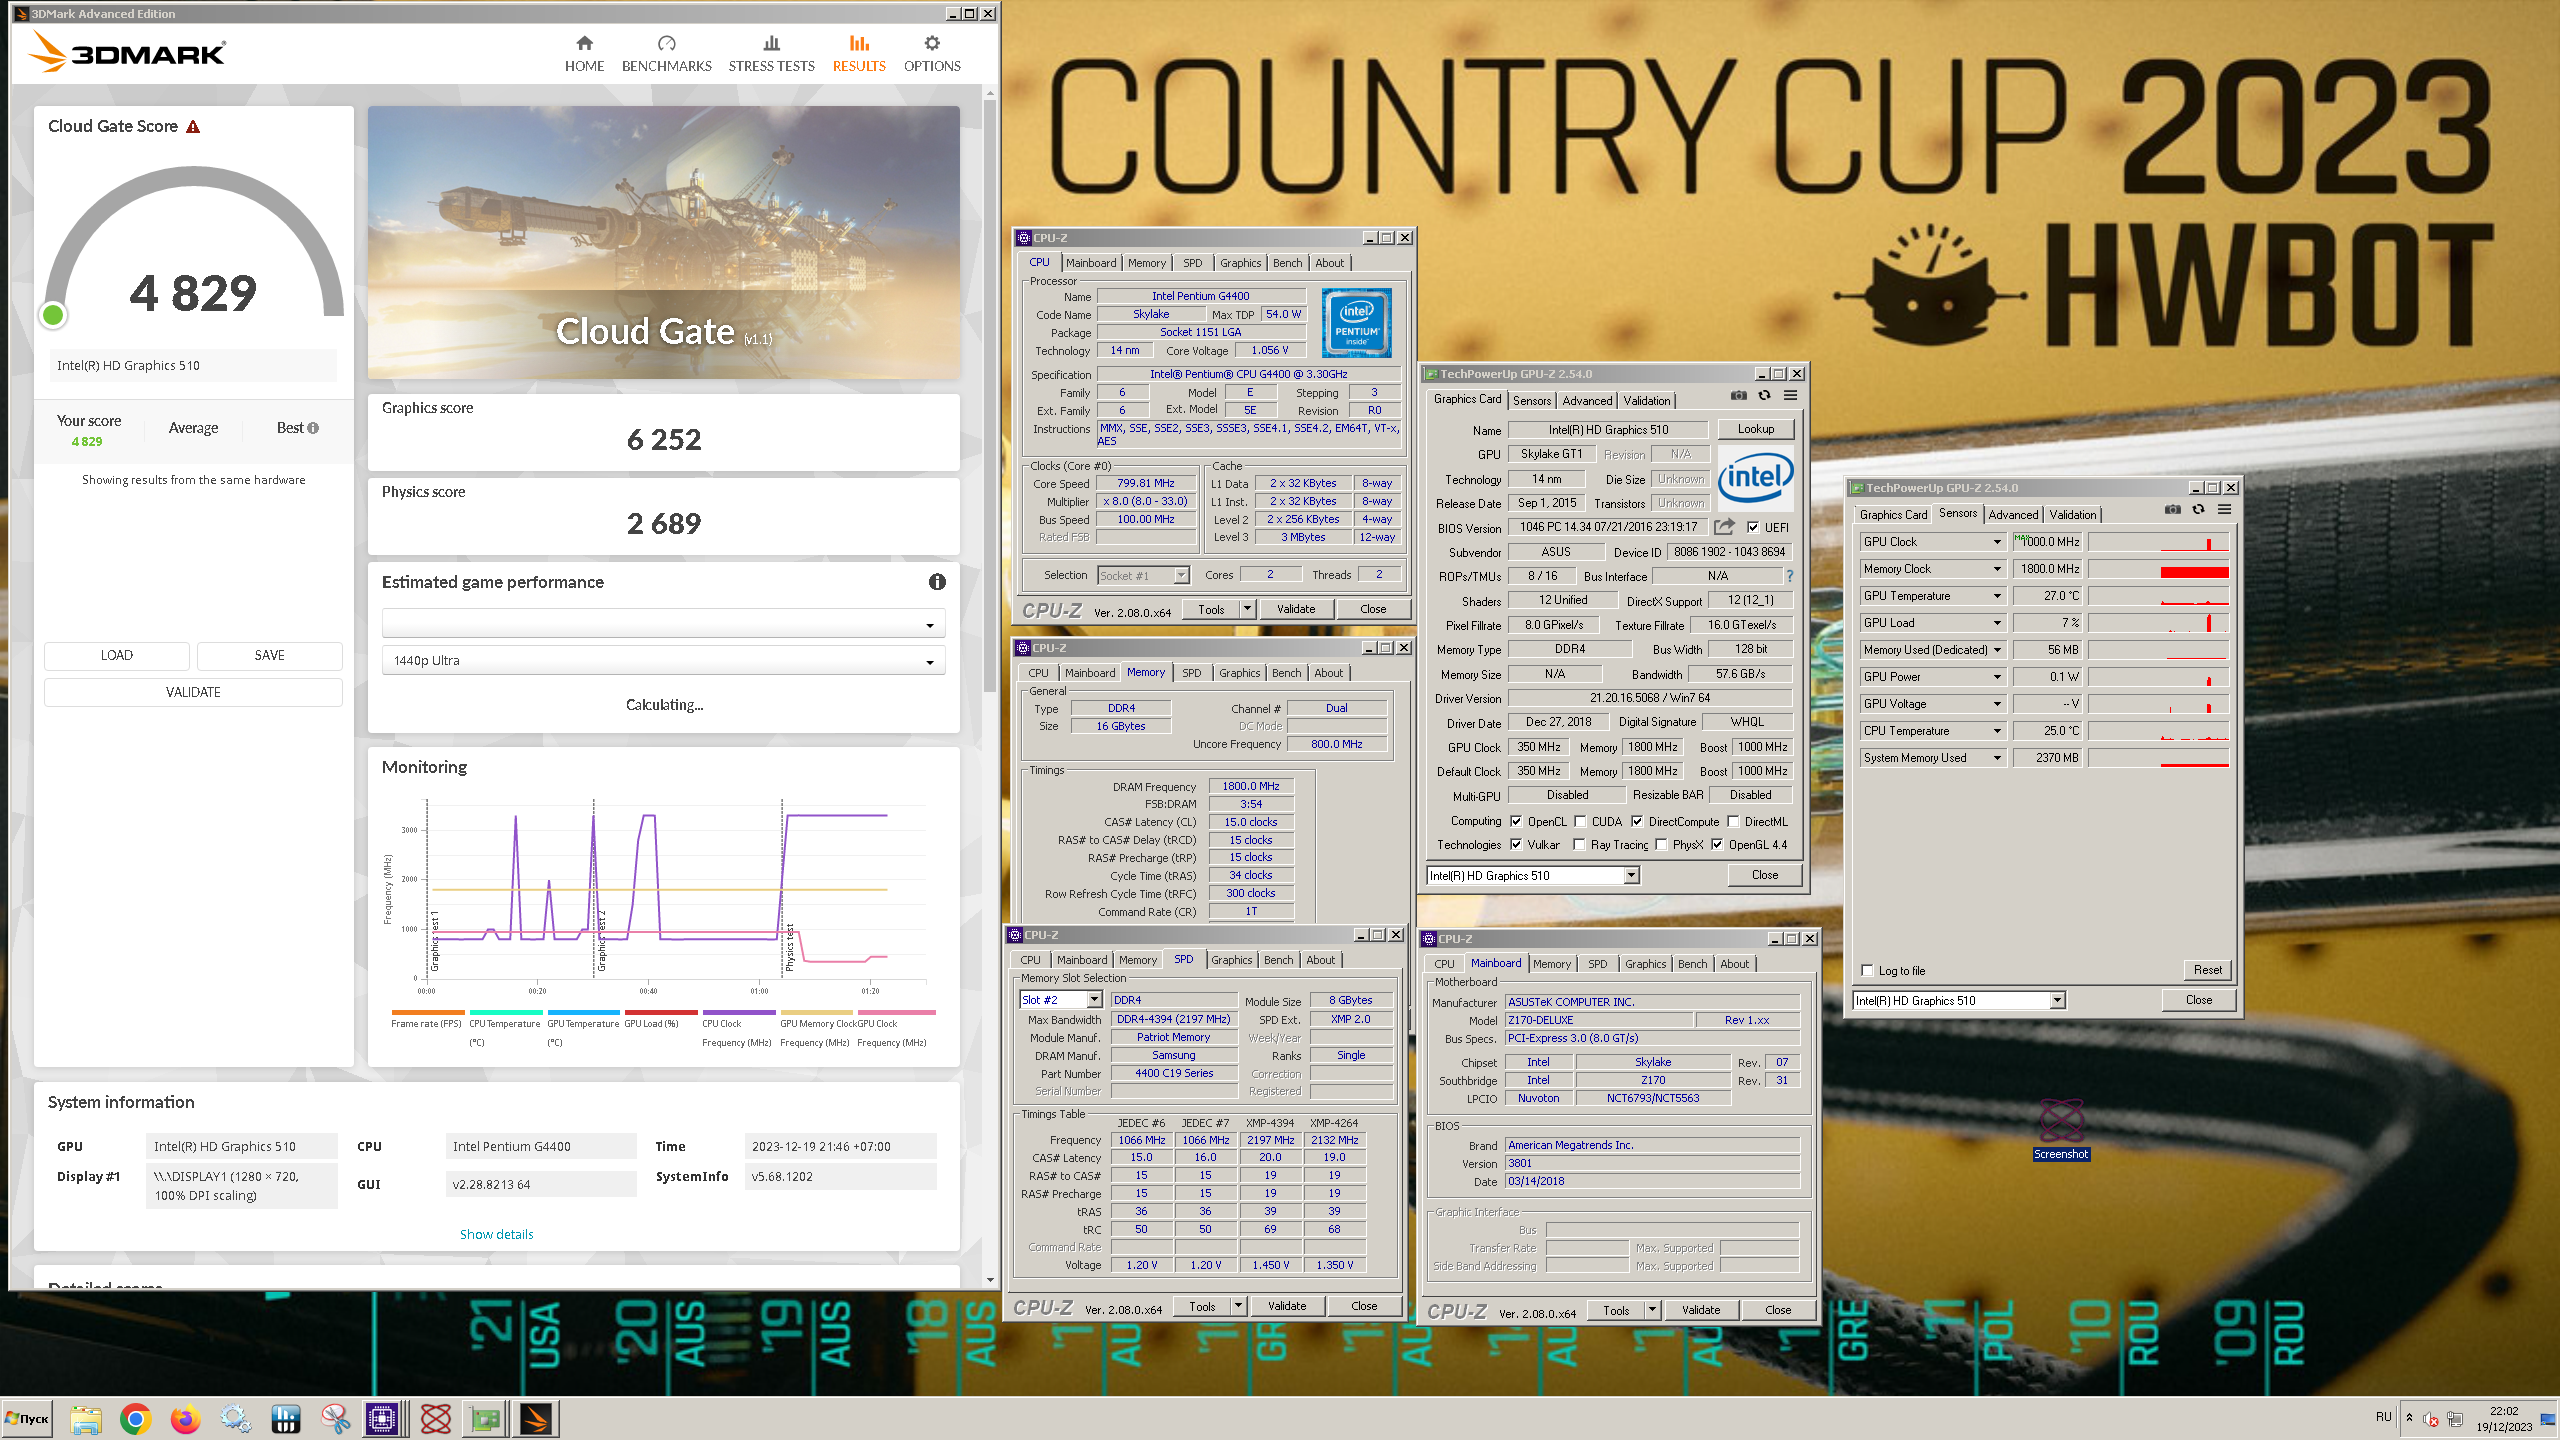2560x1440 pixels.
Task: Click refresh icon in GPU-Z Sensors window
Action: coord(2199,510)
